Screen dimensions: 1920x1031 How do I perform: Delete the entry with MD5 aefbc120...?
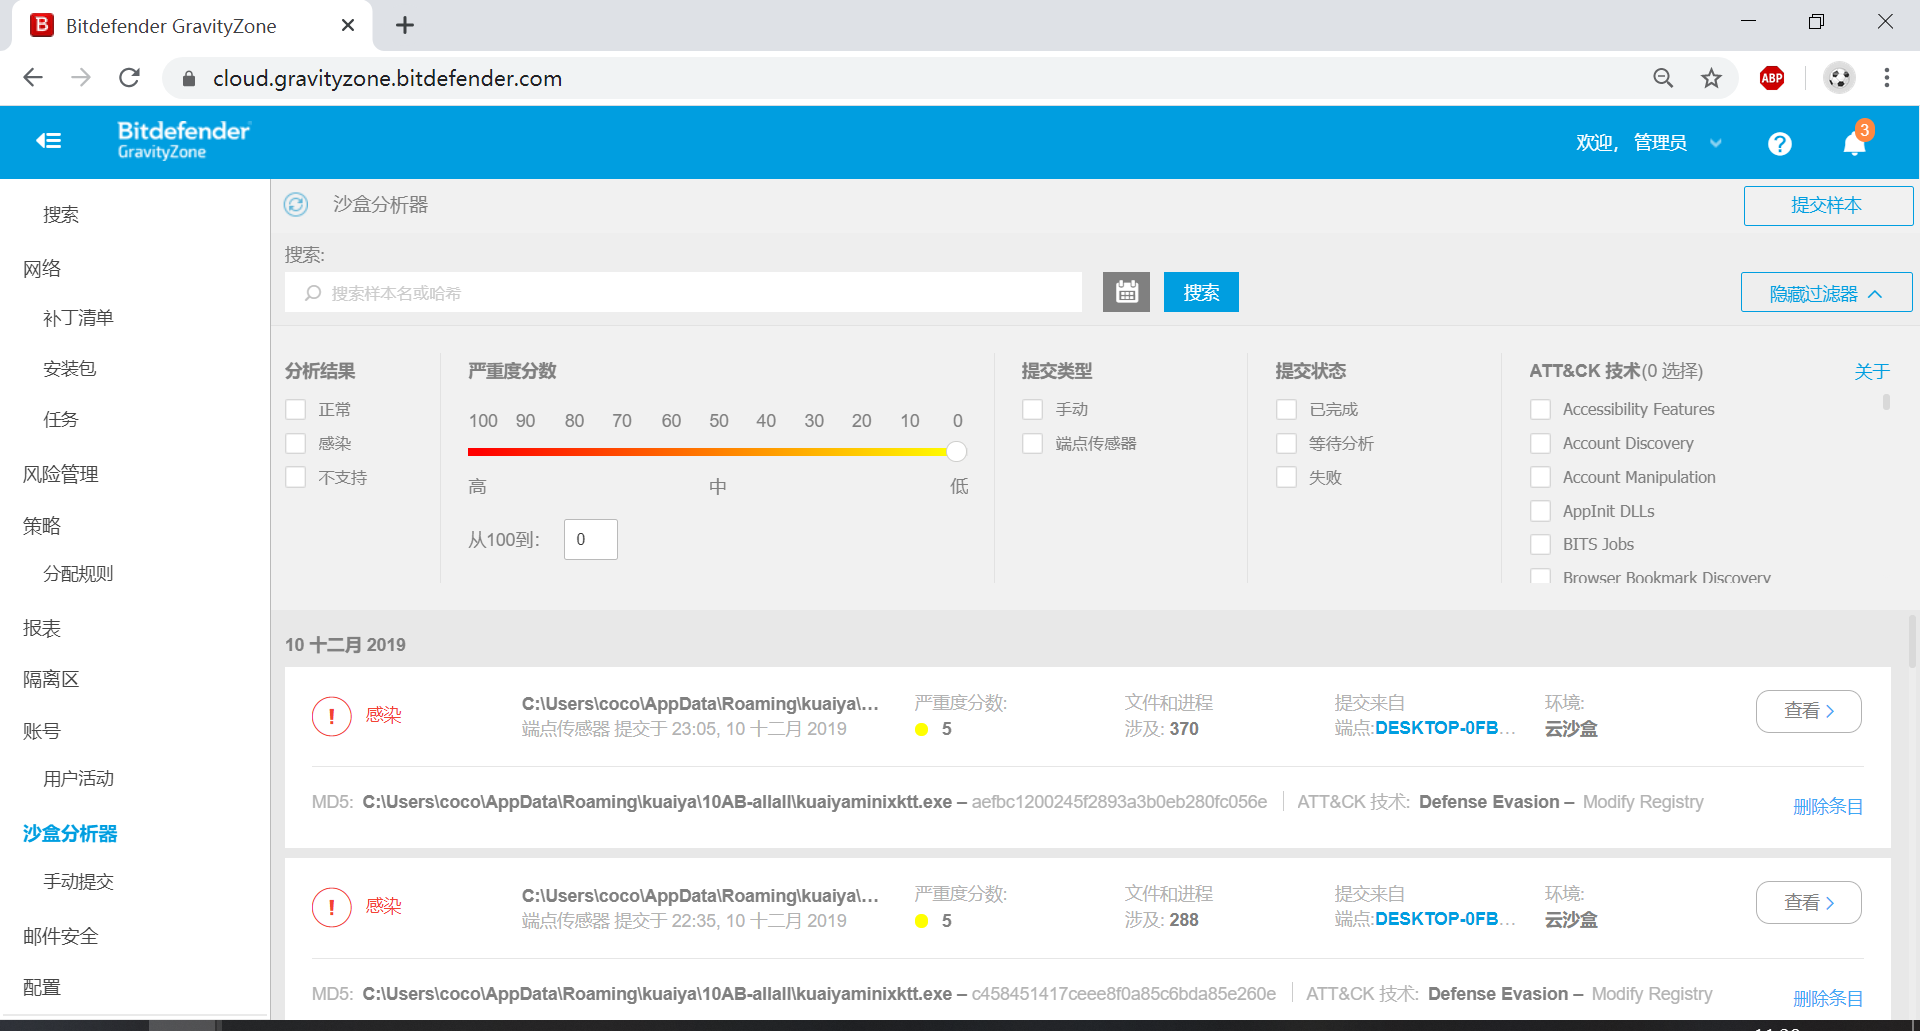1828,807
